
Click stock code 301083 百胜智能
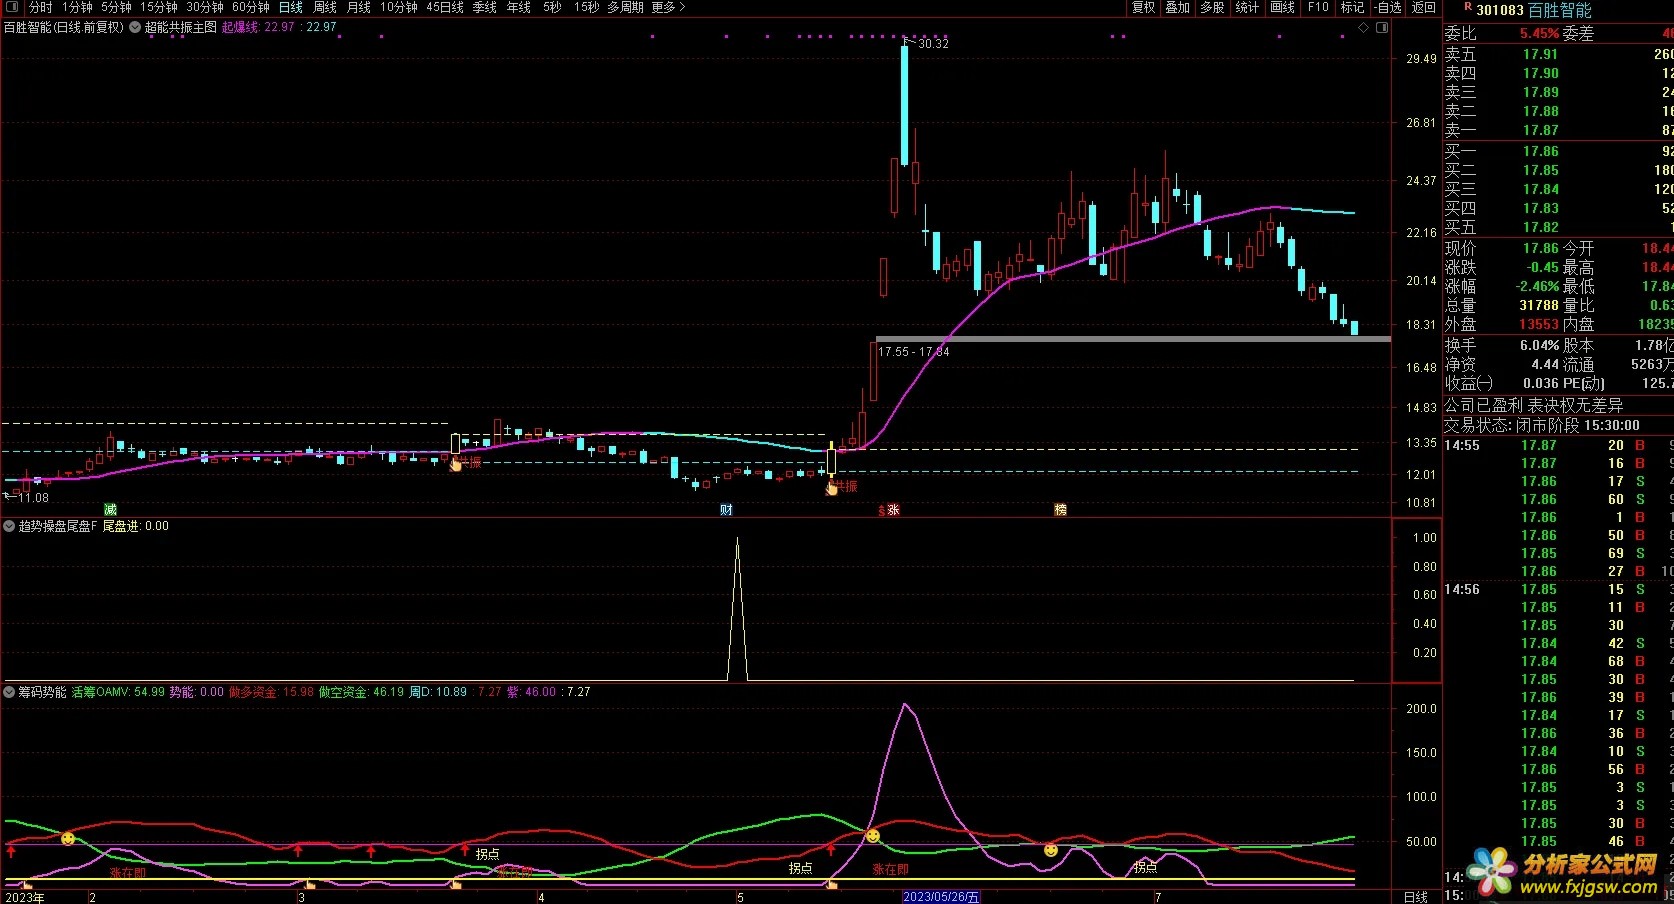click(1534, 10)
